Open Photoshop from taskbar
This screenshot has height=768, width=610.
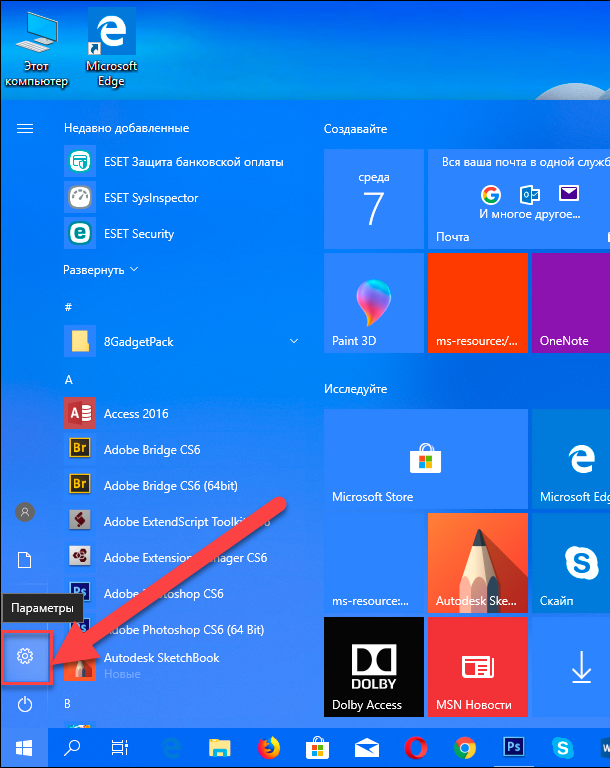click(x=513, y=748)
